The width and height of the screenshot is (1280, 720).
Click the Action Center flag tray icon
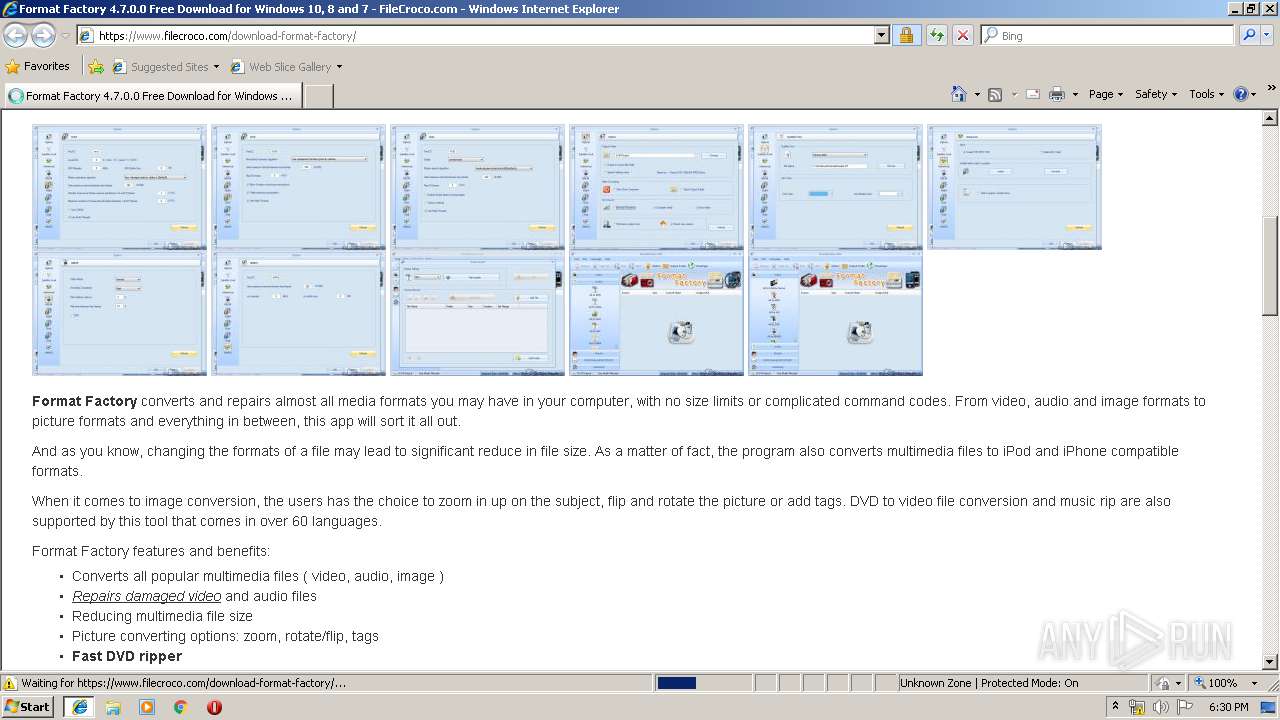pyautogui.click(x=1184, y=707)
